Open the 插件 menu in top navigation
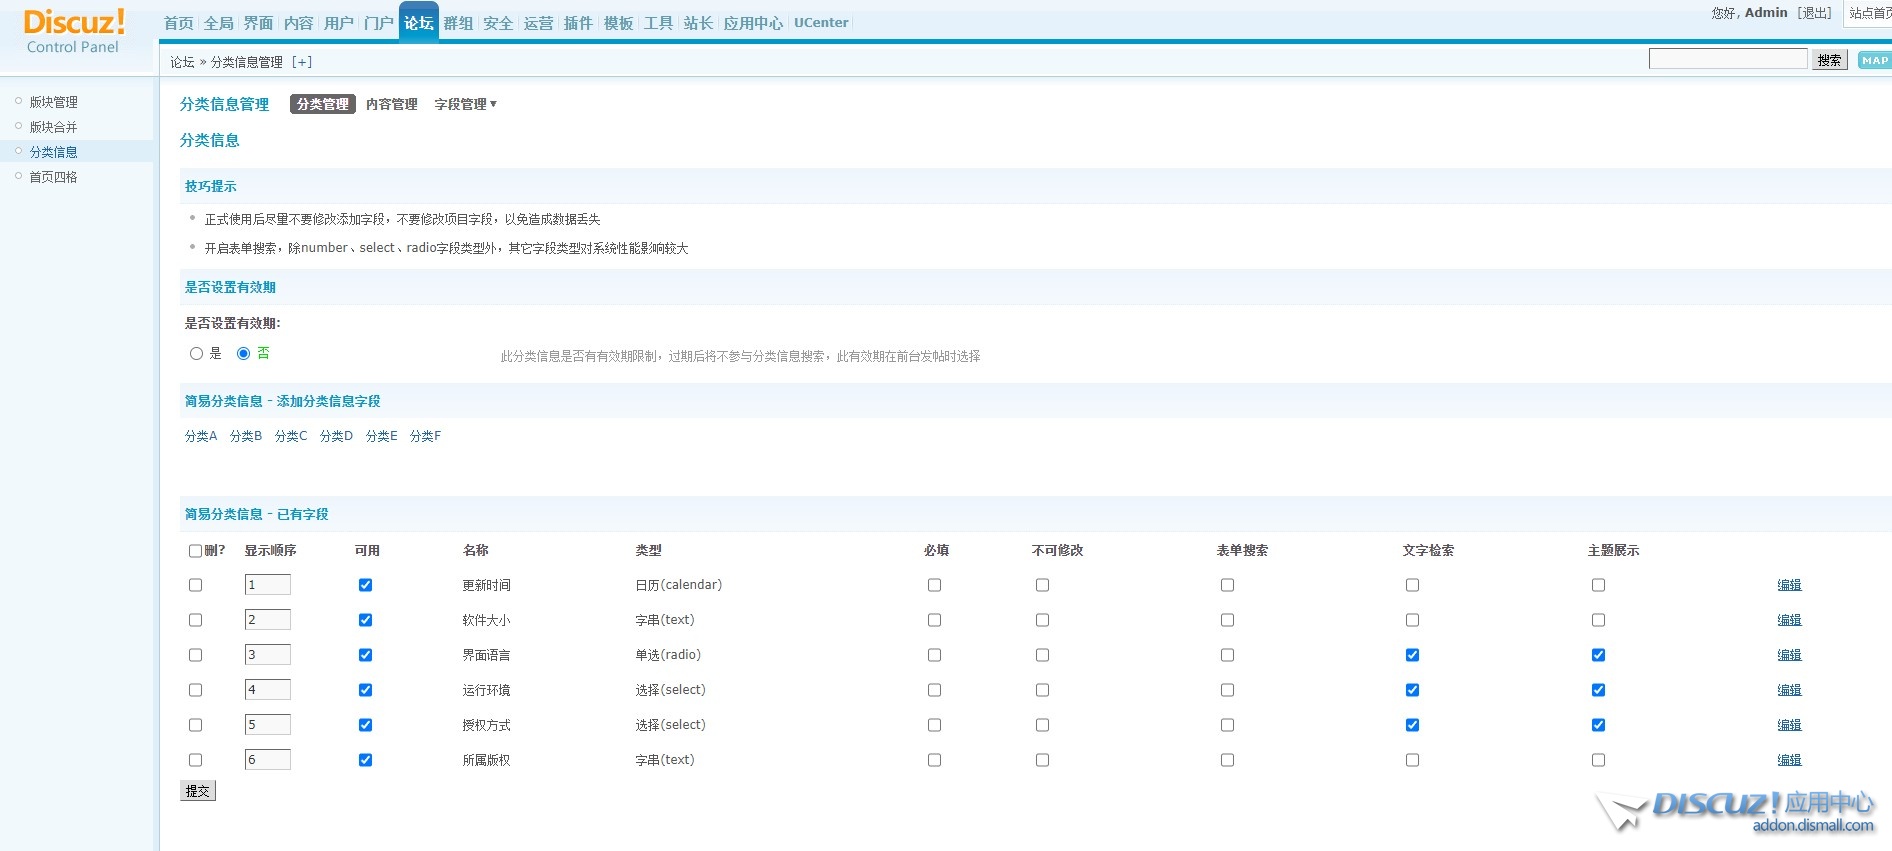This screenshot has height=851, width=1892. click(x=578, y=23)
